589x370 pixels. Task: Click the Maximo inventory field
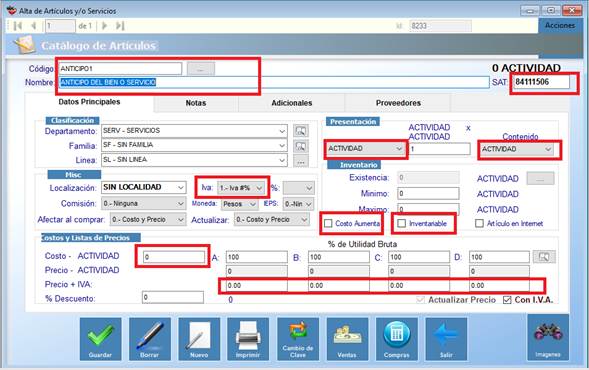click(x=428, y=209)
